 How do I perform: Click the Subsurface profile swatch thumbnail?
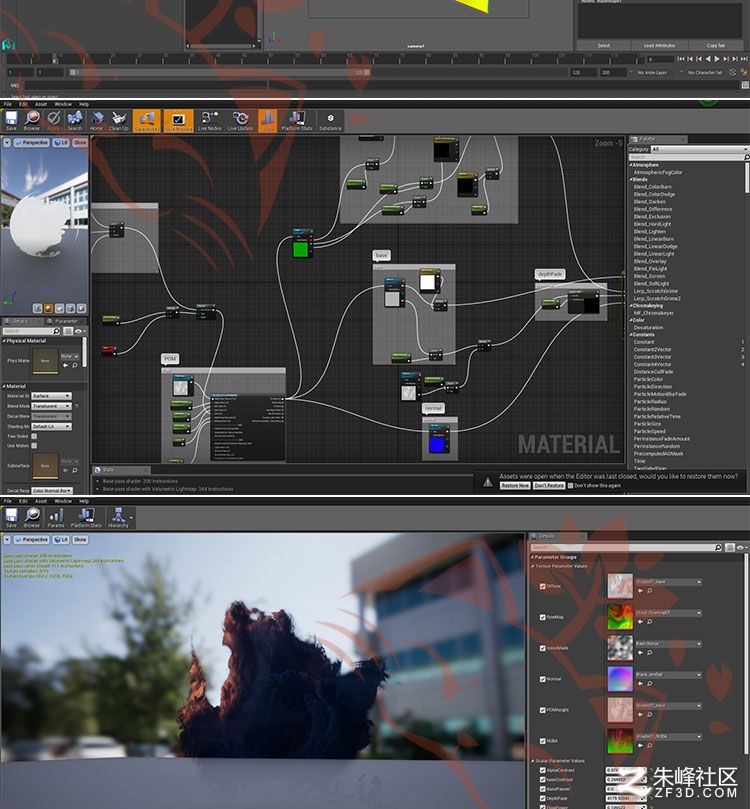pyautogui.click(x=45, y=465)
